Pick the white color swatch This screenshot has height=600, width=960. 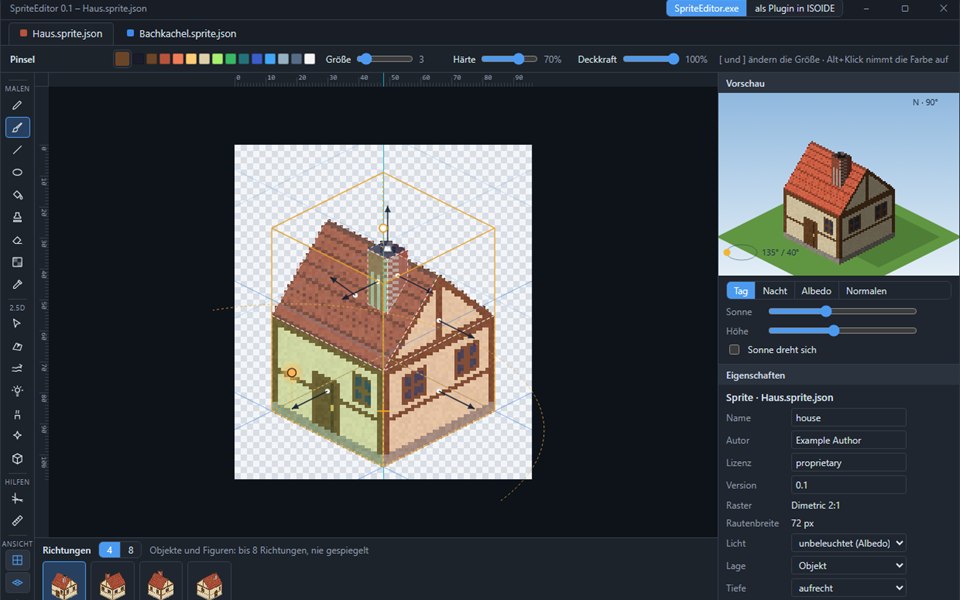point(310,59)
